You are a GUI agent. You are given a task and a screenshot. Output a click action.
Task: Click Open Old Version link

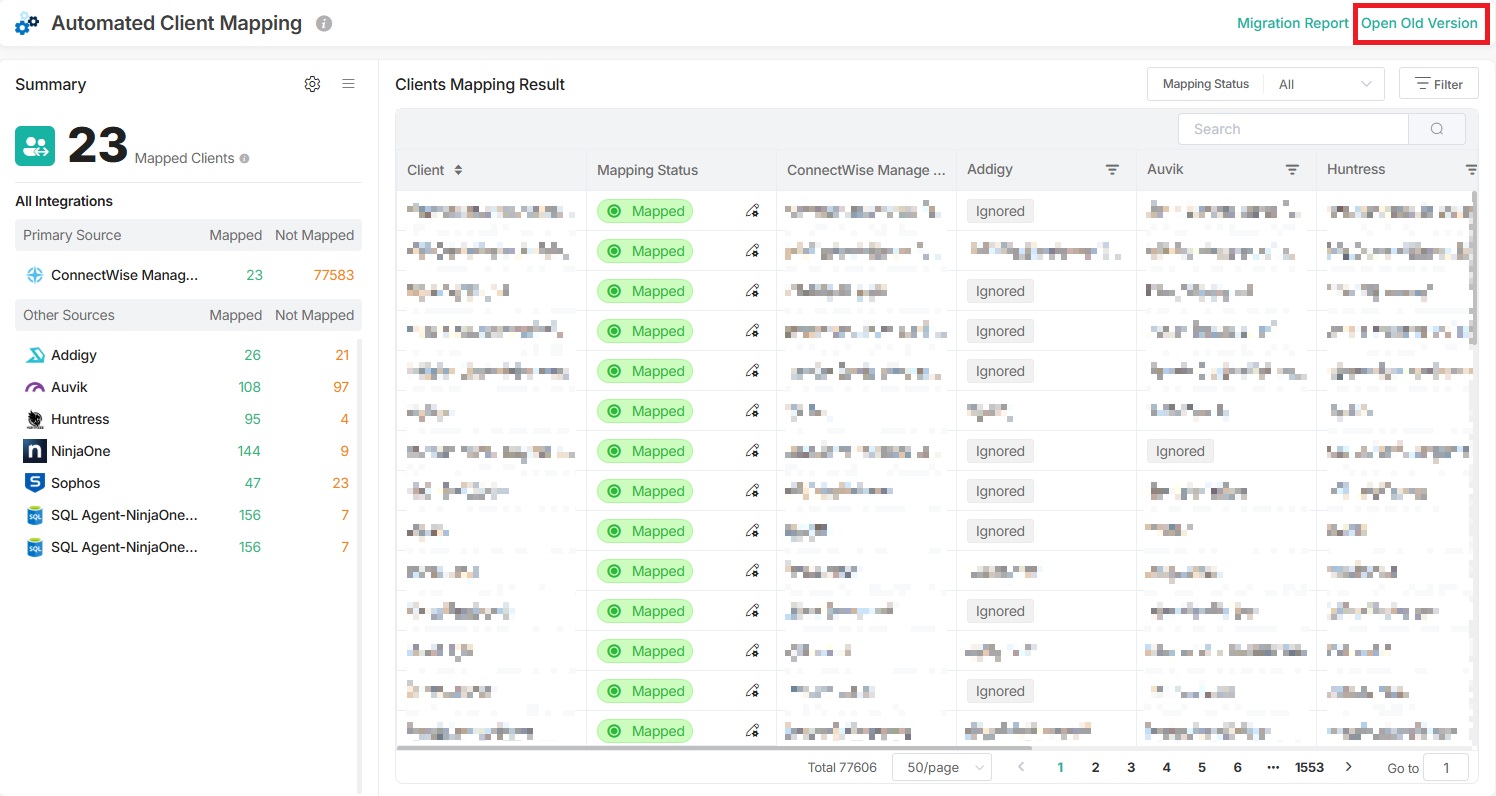click(1419, 23)
